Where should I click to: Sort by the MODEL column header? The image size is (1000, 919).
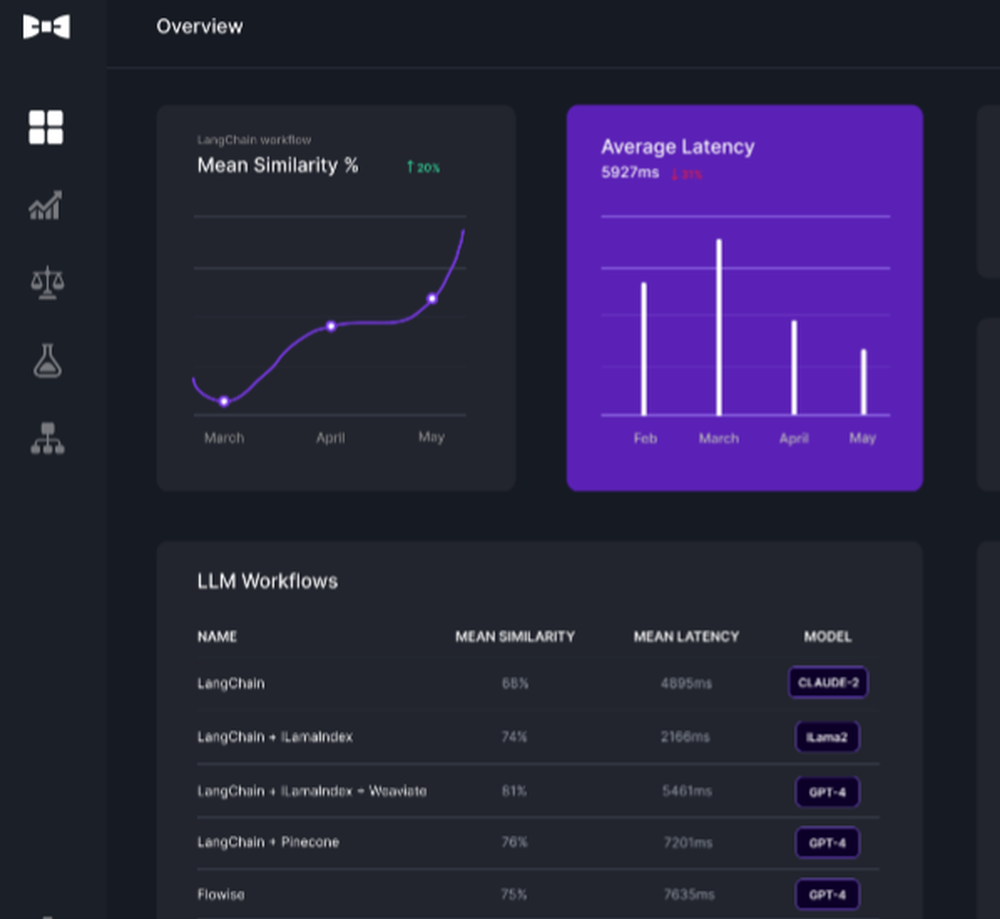(x=827, y=636)
